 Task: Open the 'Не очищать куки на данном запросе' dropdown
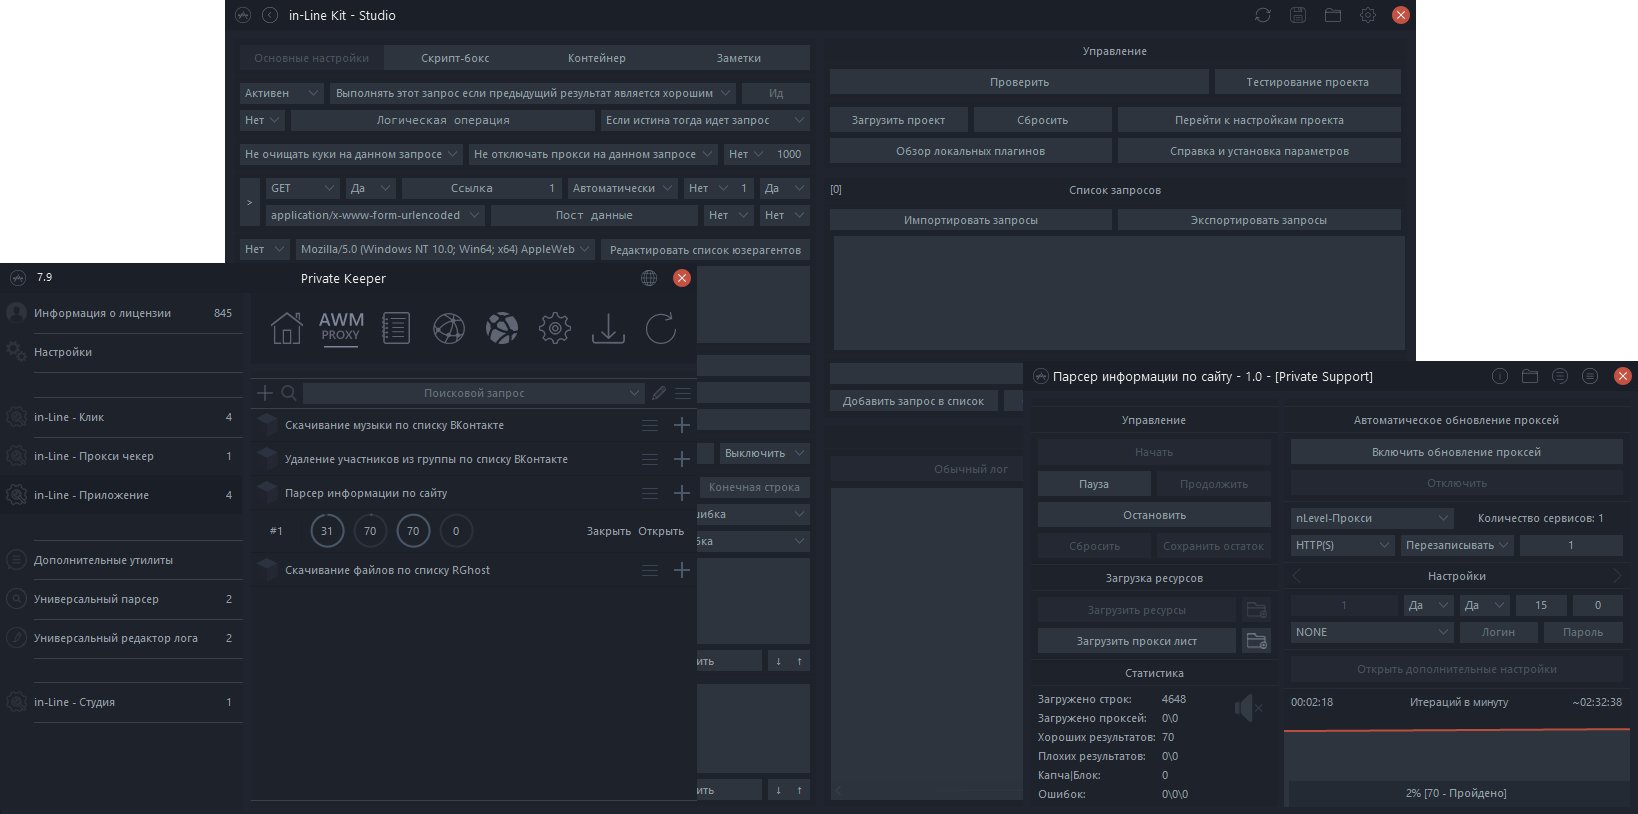click(x=351, y=154)
